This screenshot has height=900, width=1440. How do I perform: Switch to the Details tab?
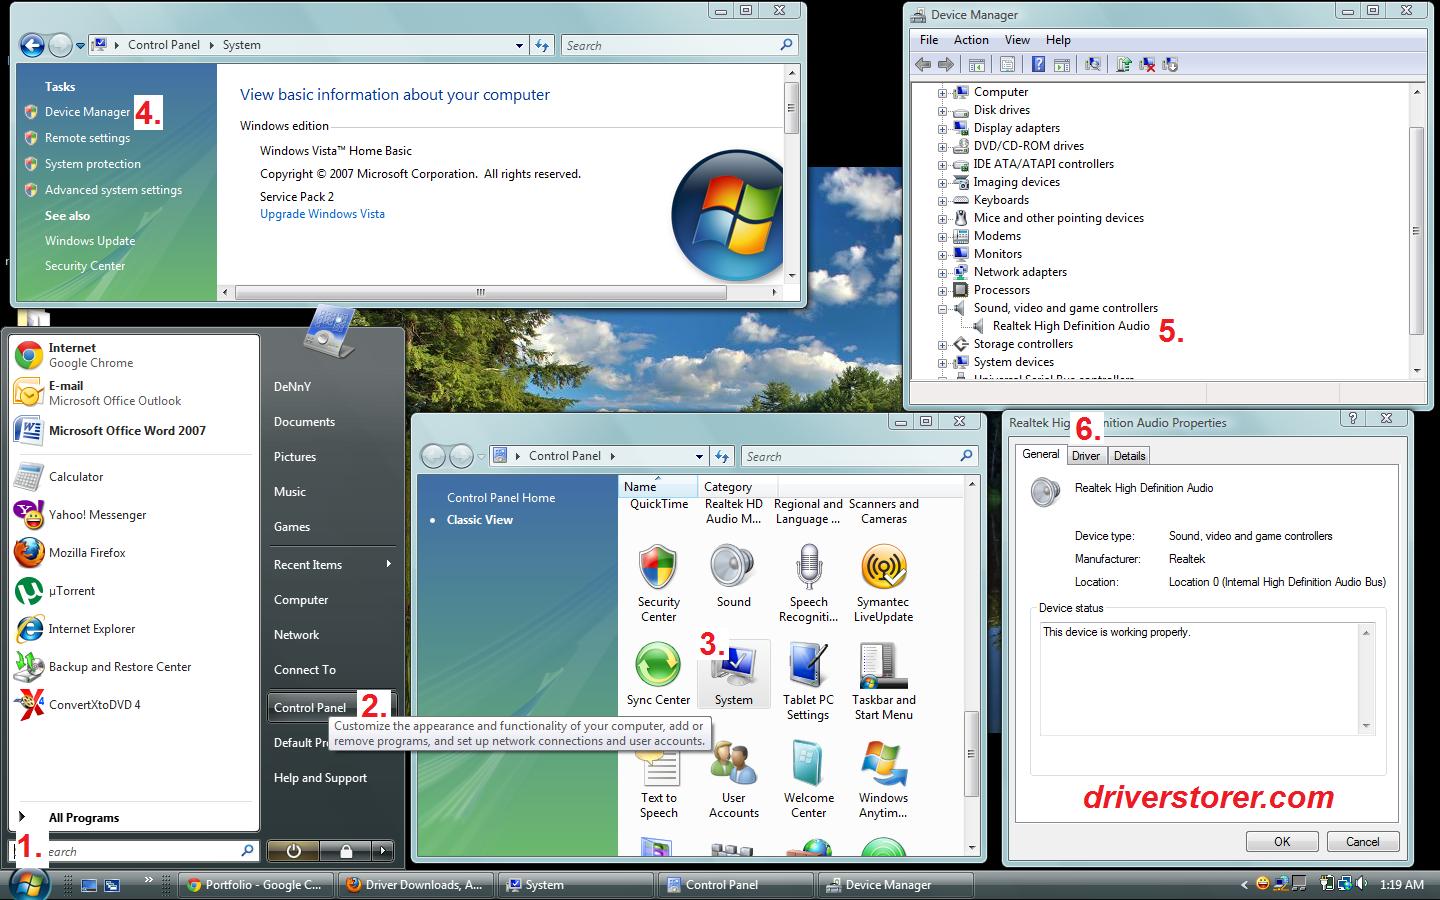pos(1129,455)
